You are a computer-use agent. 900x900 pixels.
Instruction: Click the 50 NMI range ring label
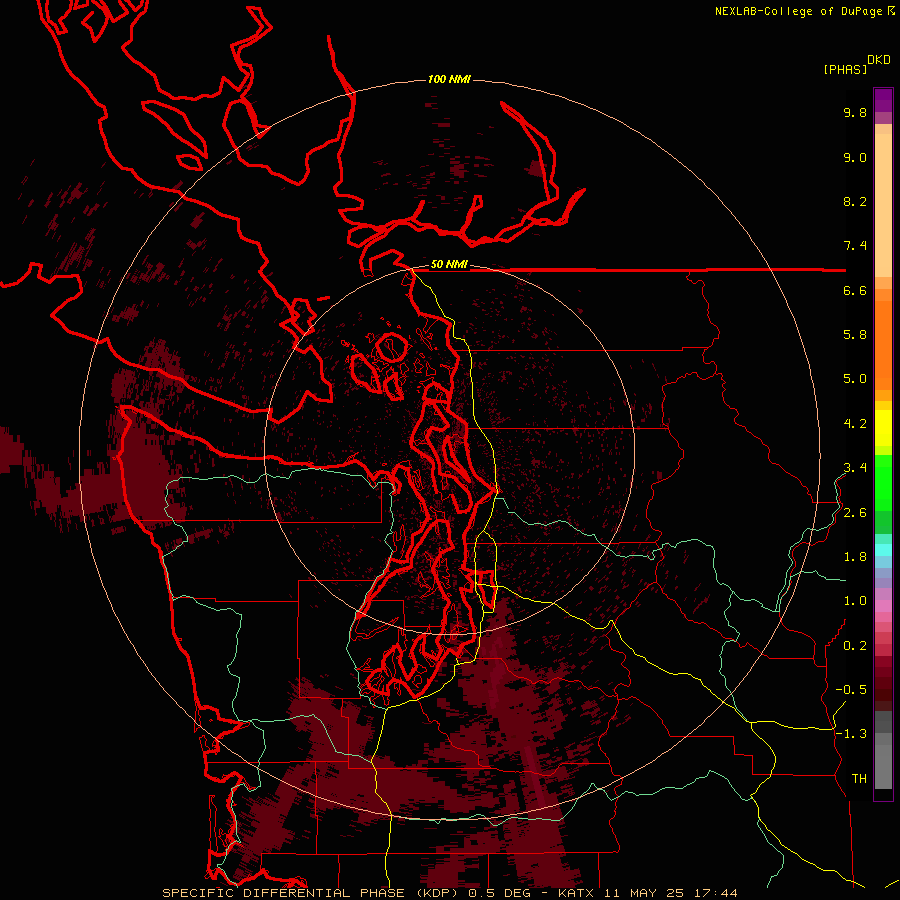pos(449,264)
